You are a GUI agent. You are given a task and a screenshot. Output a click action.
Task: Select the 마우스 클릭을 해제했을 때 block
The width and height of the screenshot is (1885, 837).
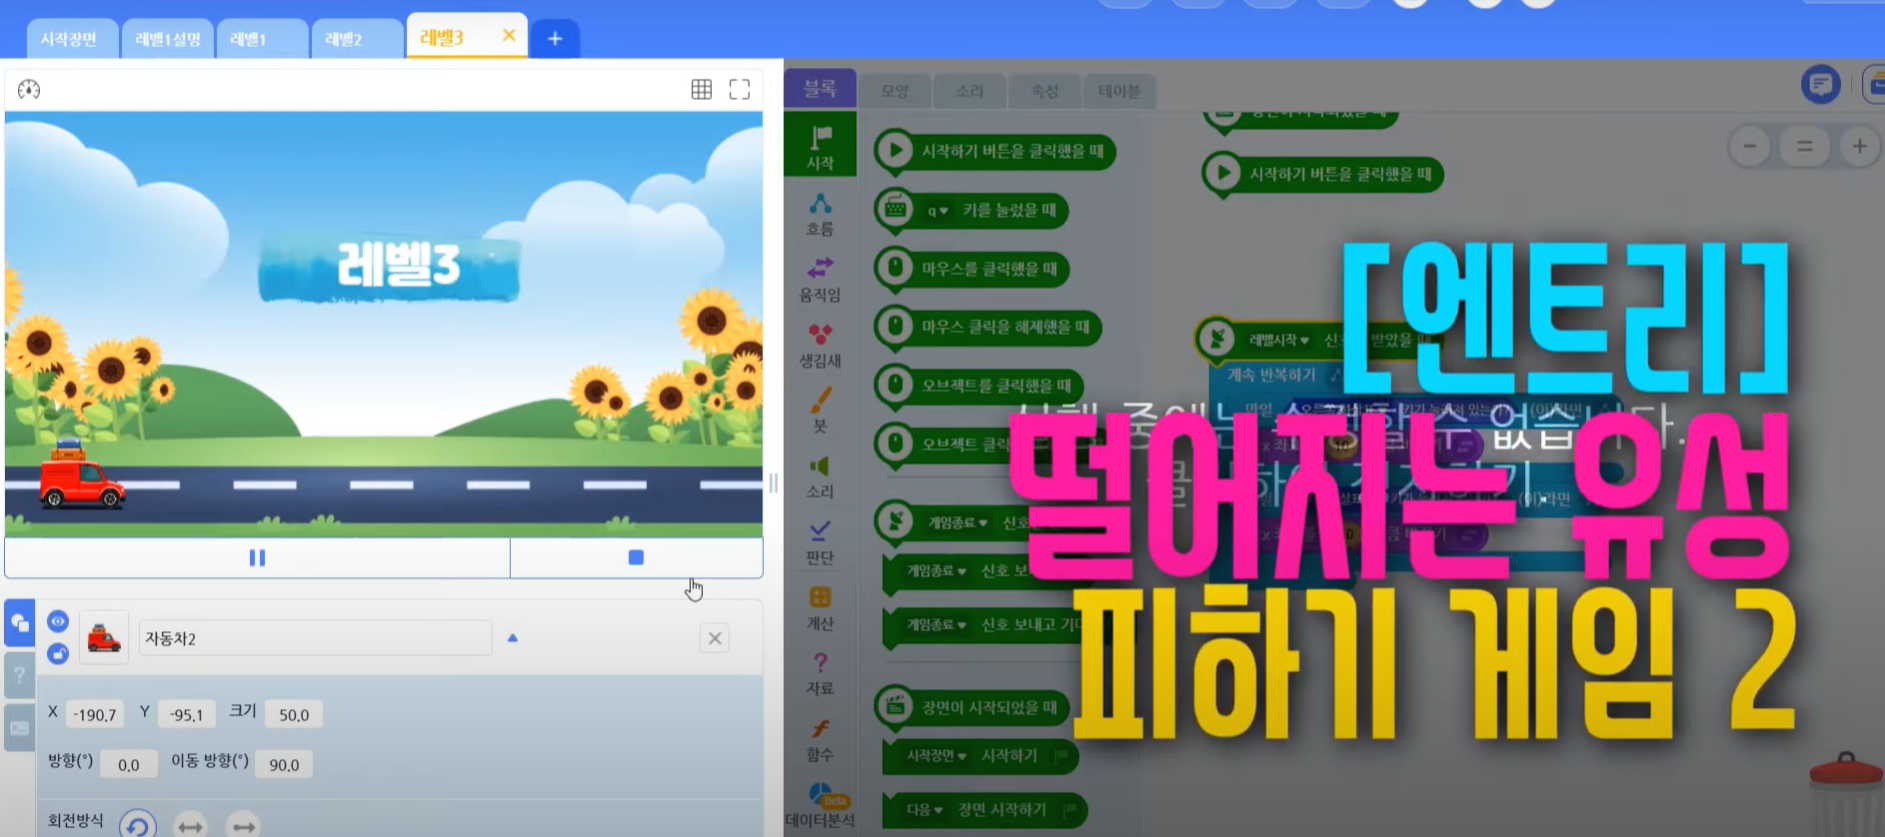click(988, 327)
